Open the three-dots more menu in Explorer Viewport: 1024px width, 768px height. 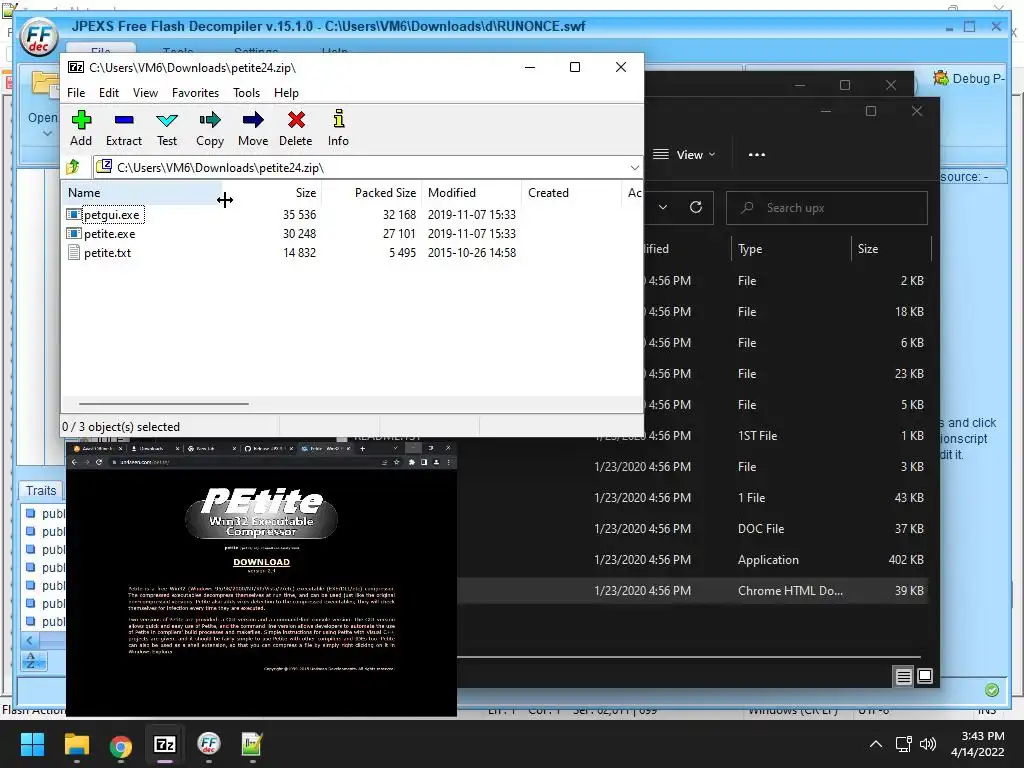tap(757, 155)
